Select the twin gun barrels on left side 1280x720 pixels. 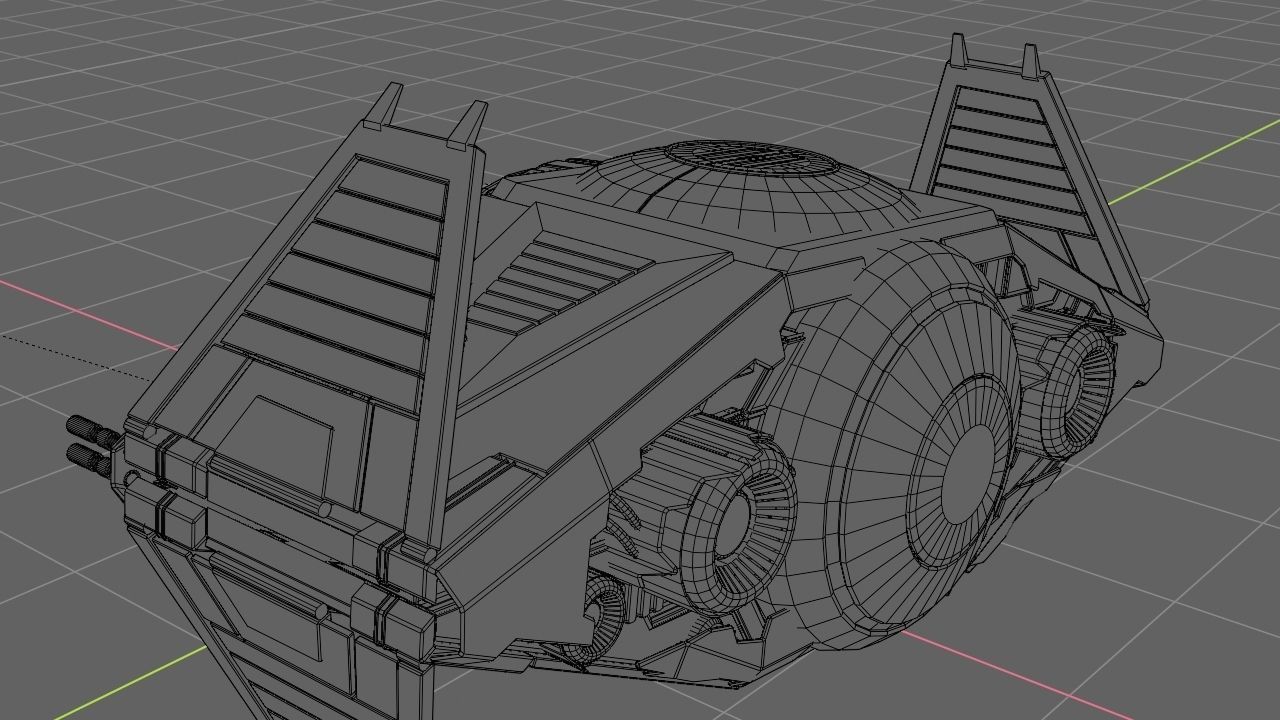(92, 444)
